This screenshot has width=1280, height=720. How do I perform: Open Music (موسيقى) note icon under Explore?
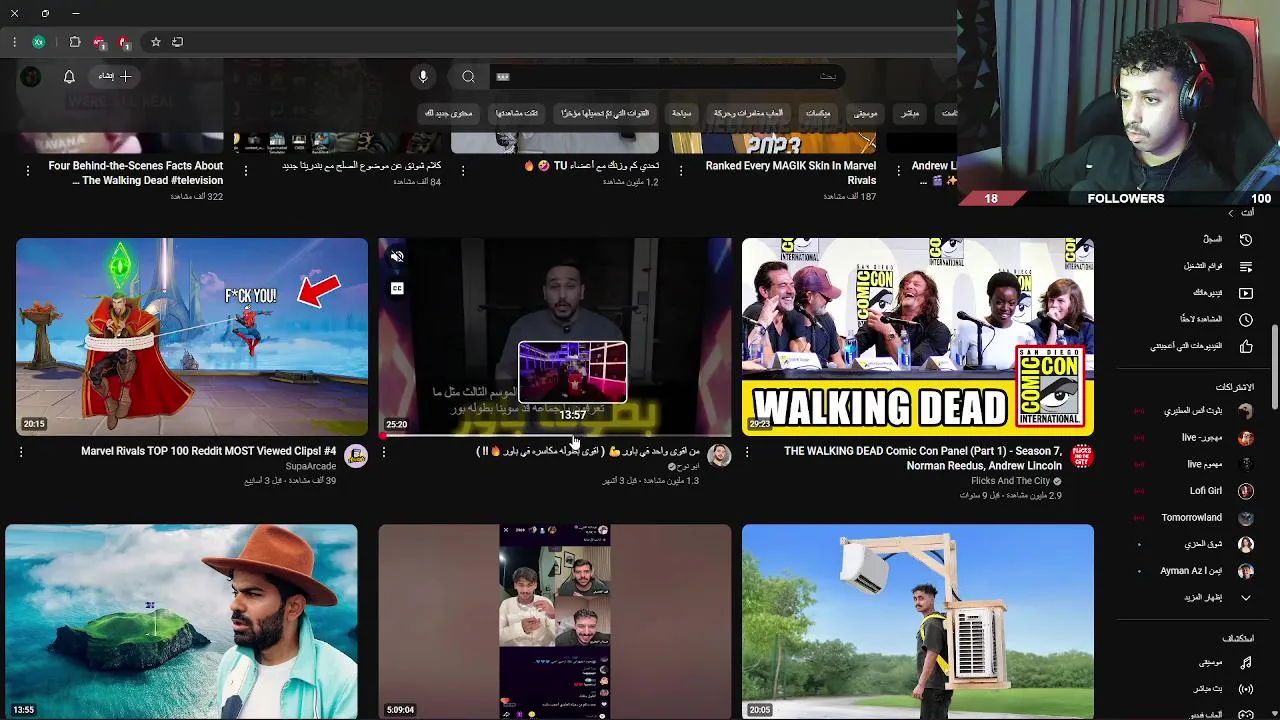tap(1245, 662)
